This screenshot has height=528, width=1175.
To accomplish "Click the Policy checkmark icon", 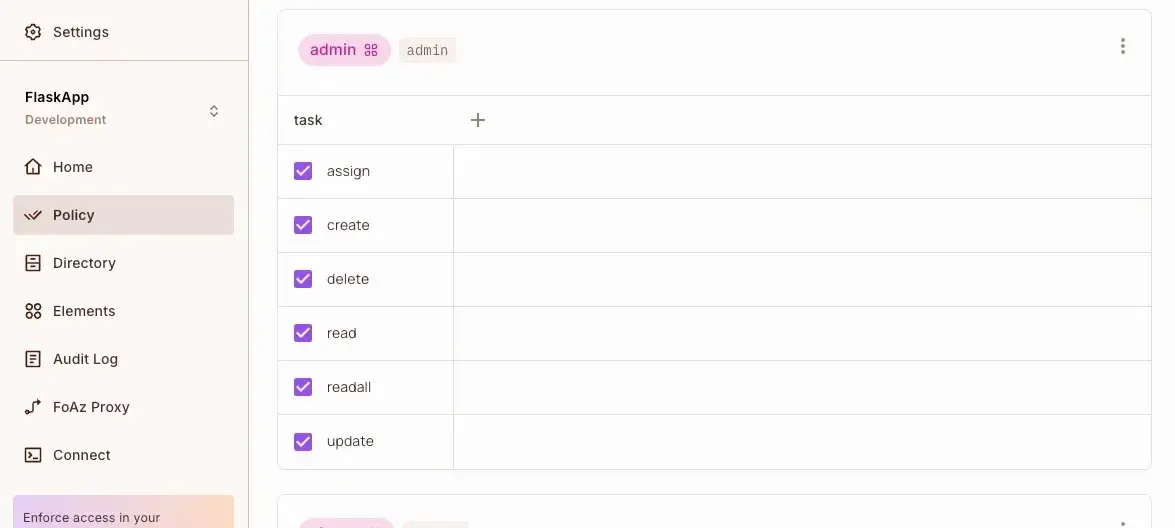I will click(x=33, y=215).
